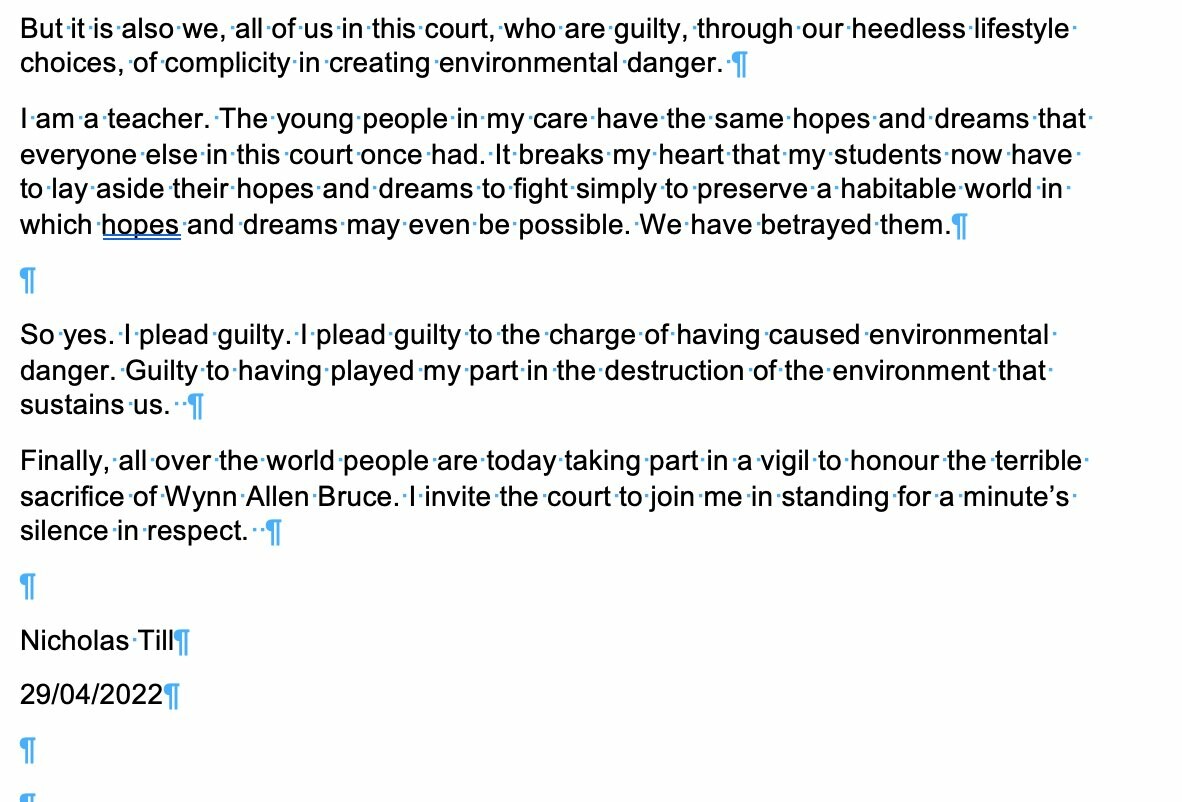
Task: Click the empty paragraph mark above 'Nicholas Till'
Action: [x=28, y=587]
